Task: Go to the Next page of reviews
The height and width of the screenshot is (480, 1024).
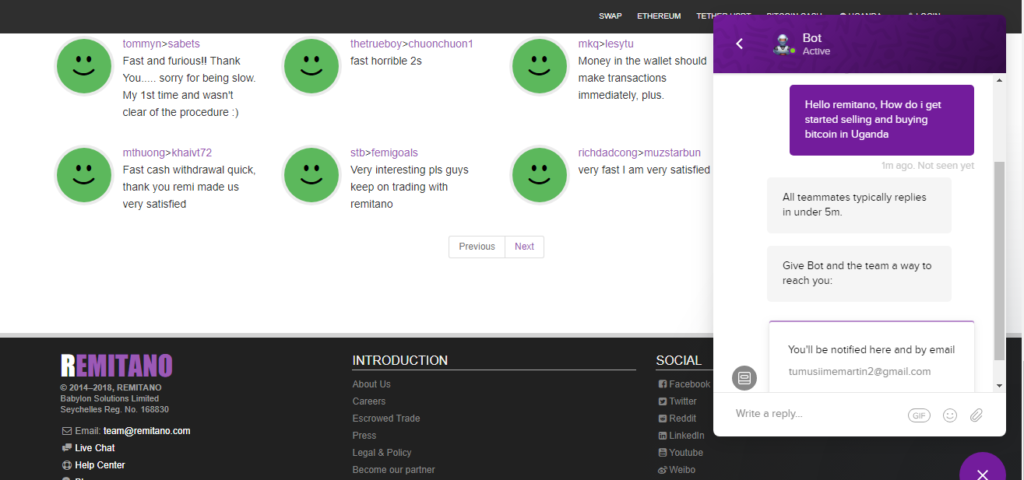Action: 524,246
